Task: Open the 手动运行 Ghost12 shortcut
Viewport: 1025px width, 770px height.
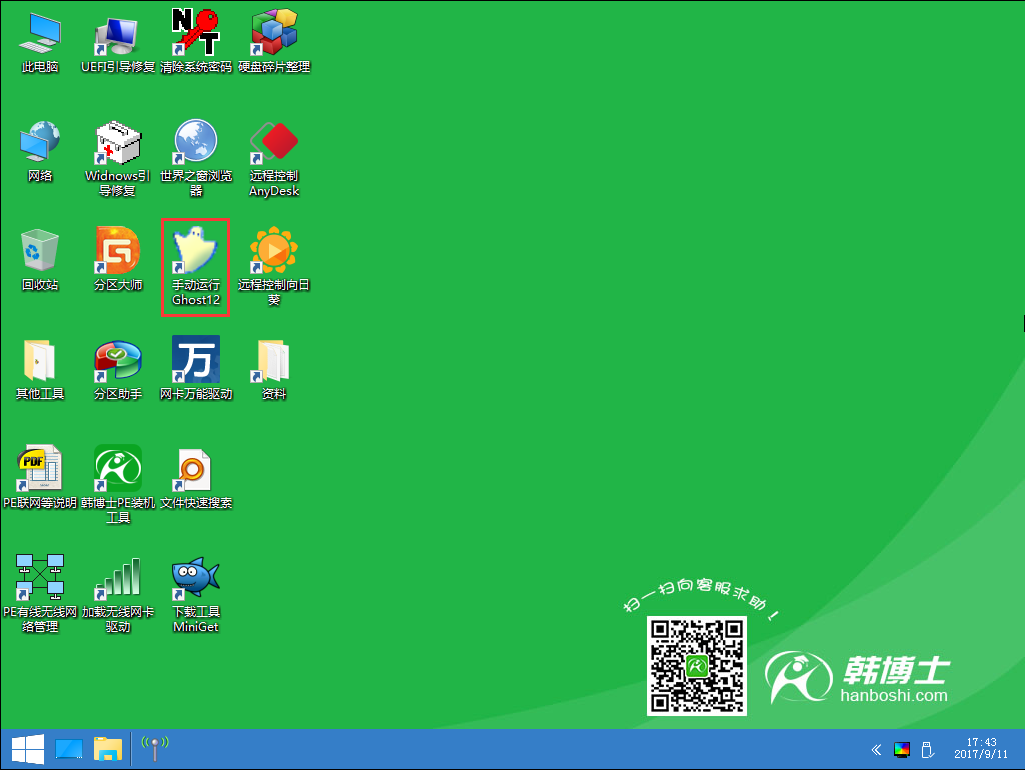Action: [x=196, y=252]
